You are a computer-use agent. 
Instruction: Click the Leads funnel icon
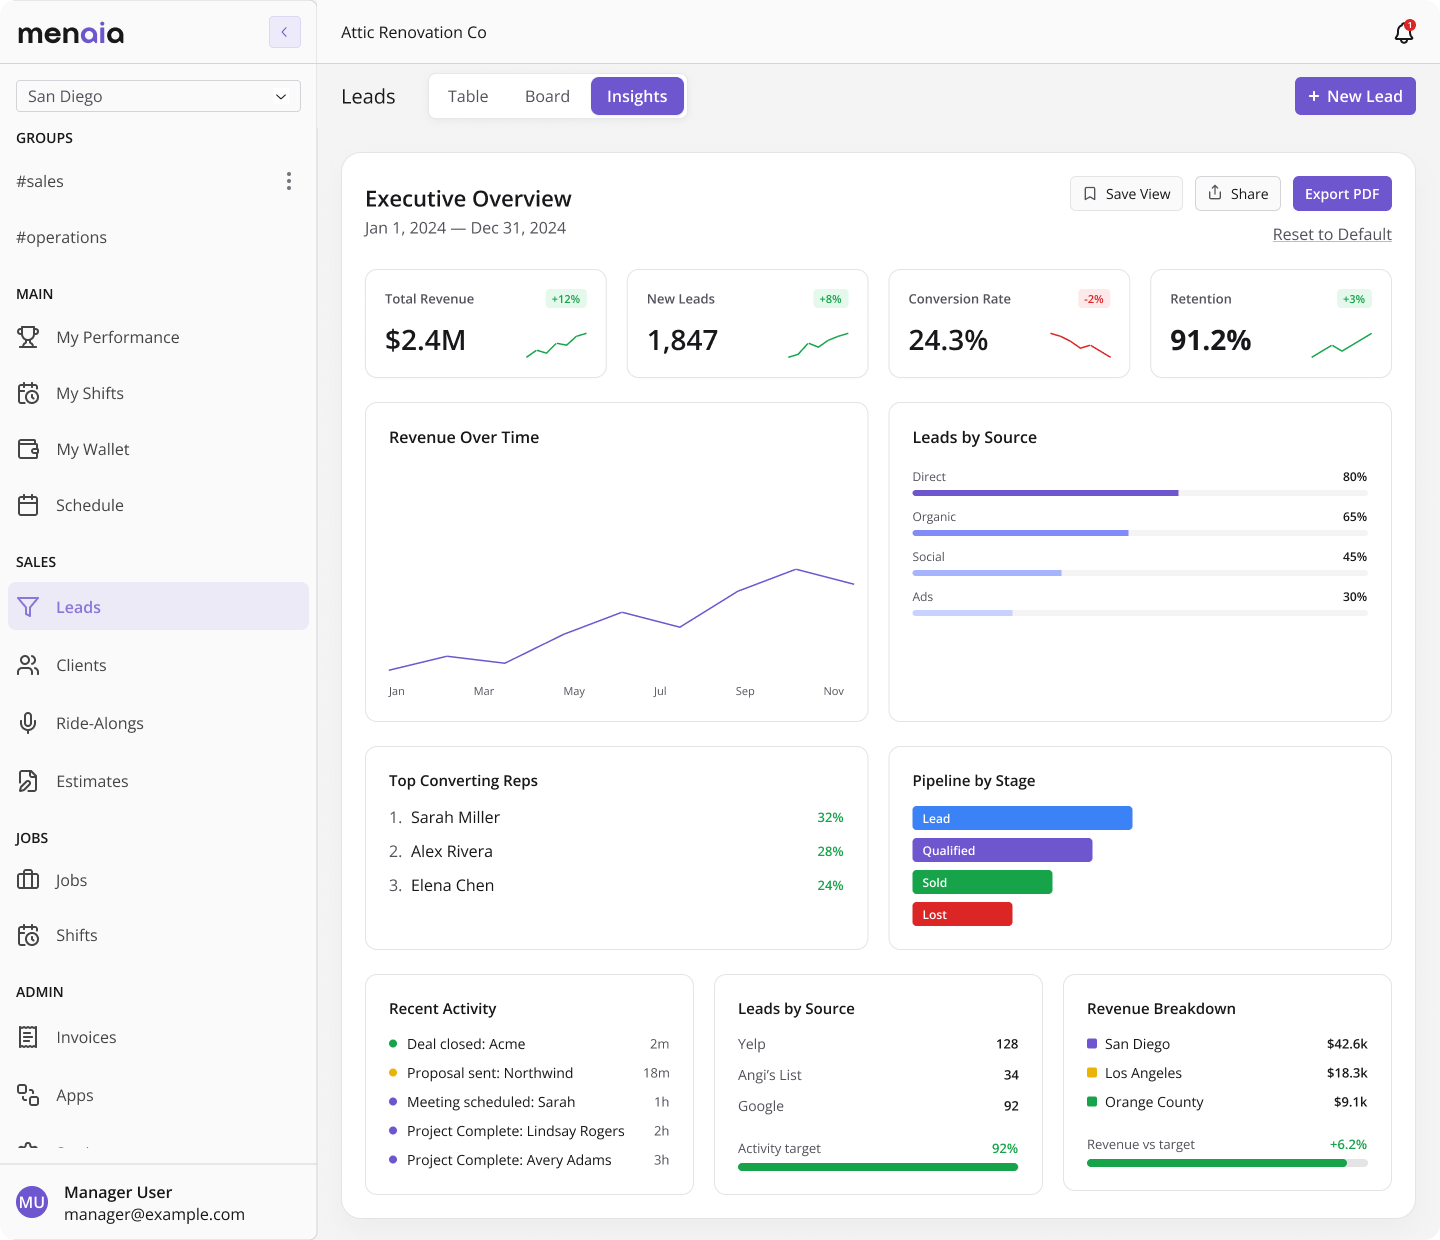click(28, 607)
